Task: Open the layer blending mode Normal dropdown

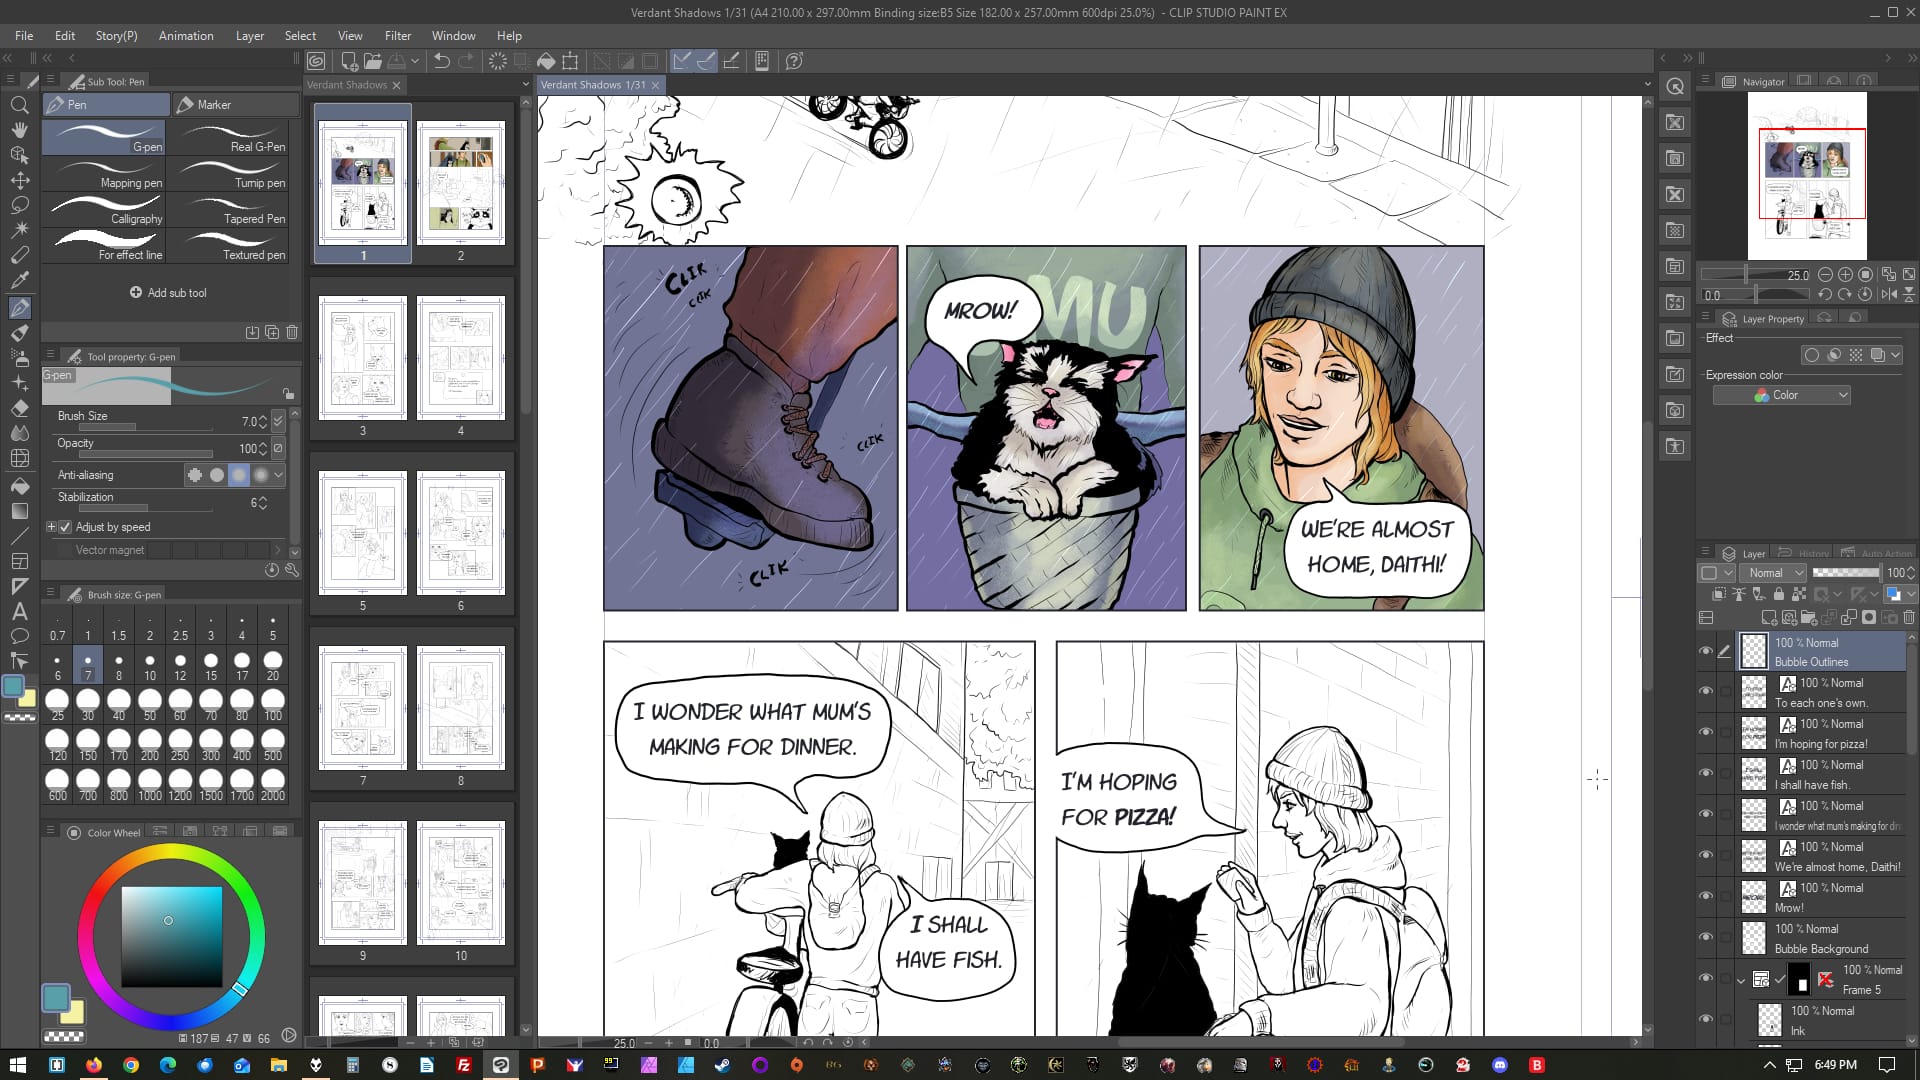Action: tap(1775, 573)
